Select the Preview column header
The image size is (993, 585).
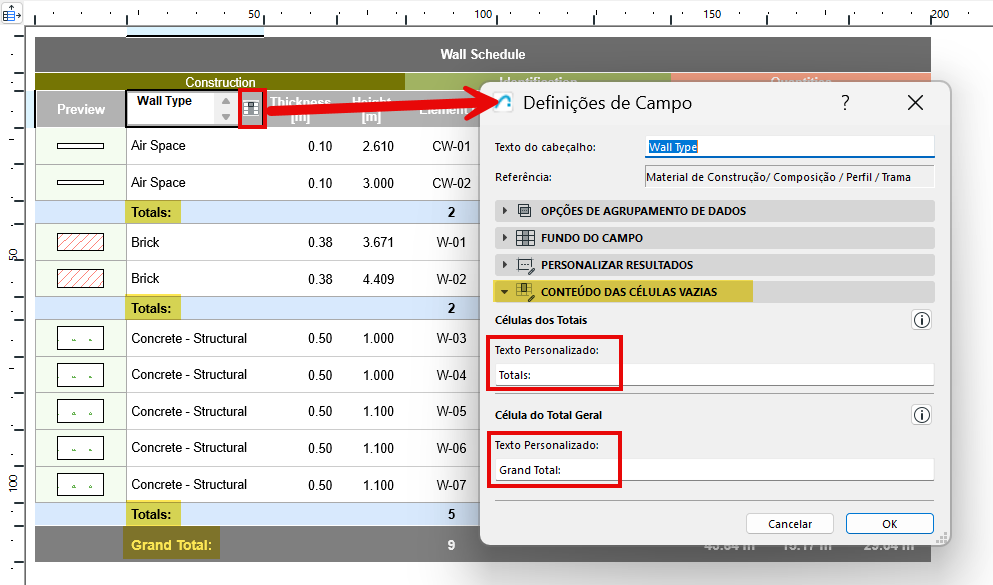(81, 109)
